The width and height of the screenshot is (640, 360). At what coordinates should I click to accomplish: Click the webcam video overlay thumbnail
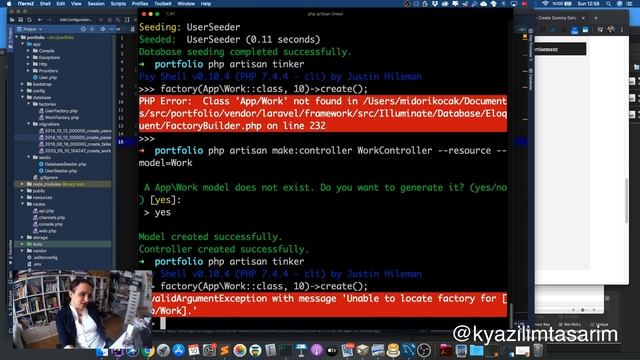[x=82, y=309]
